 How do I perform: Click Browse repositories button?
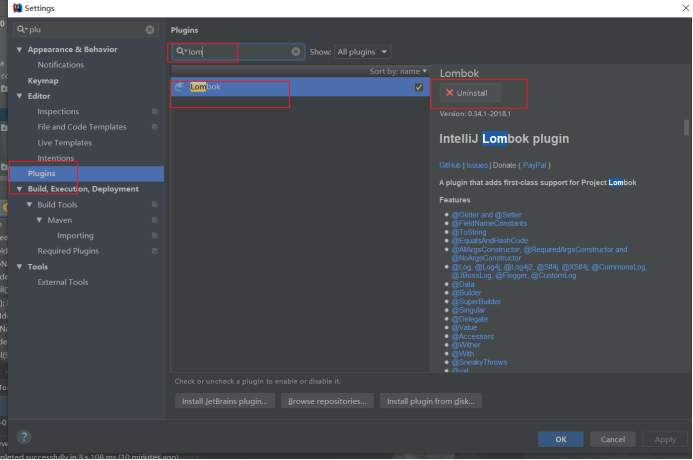point(327,401)
